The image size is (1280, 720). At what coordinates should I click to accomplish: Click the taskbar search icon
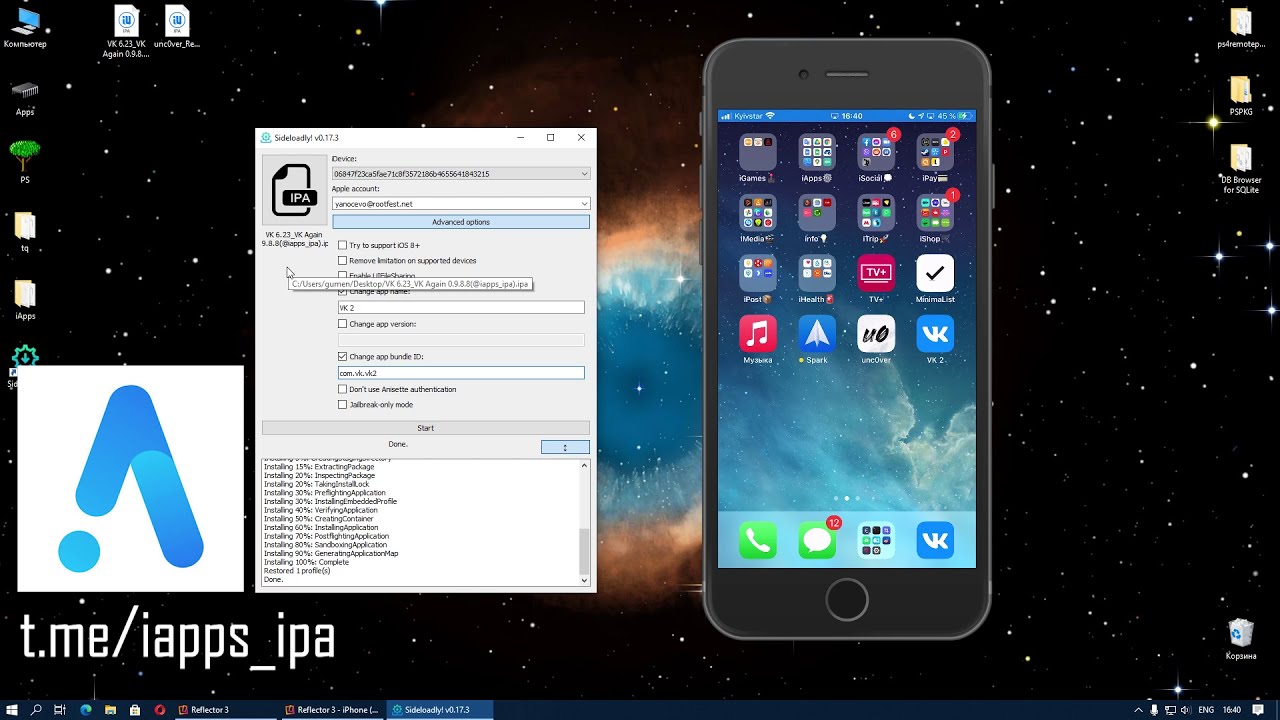(36, 710)
